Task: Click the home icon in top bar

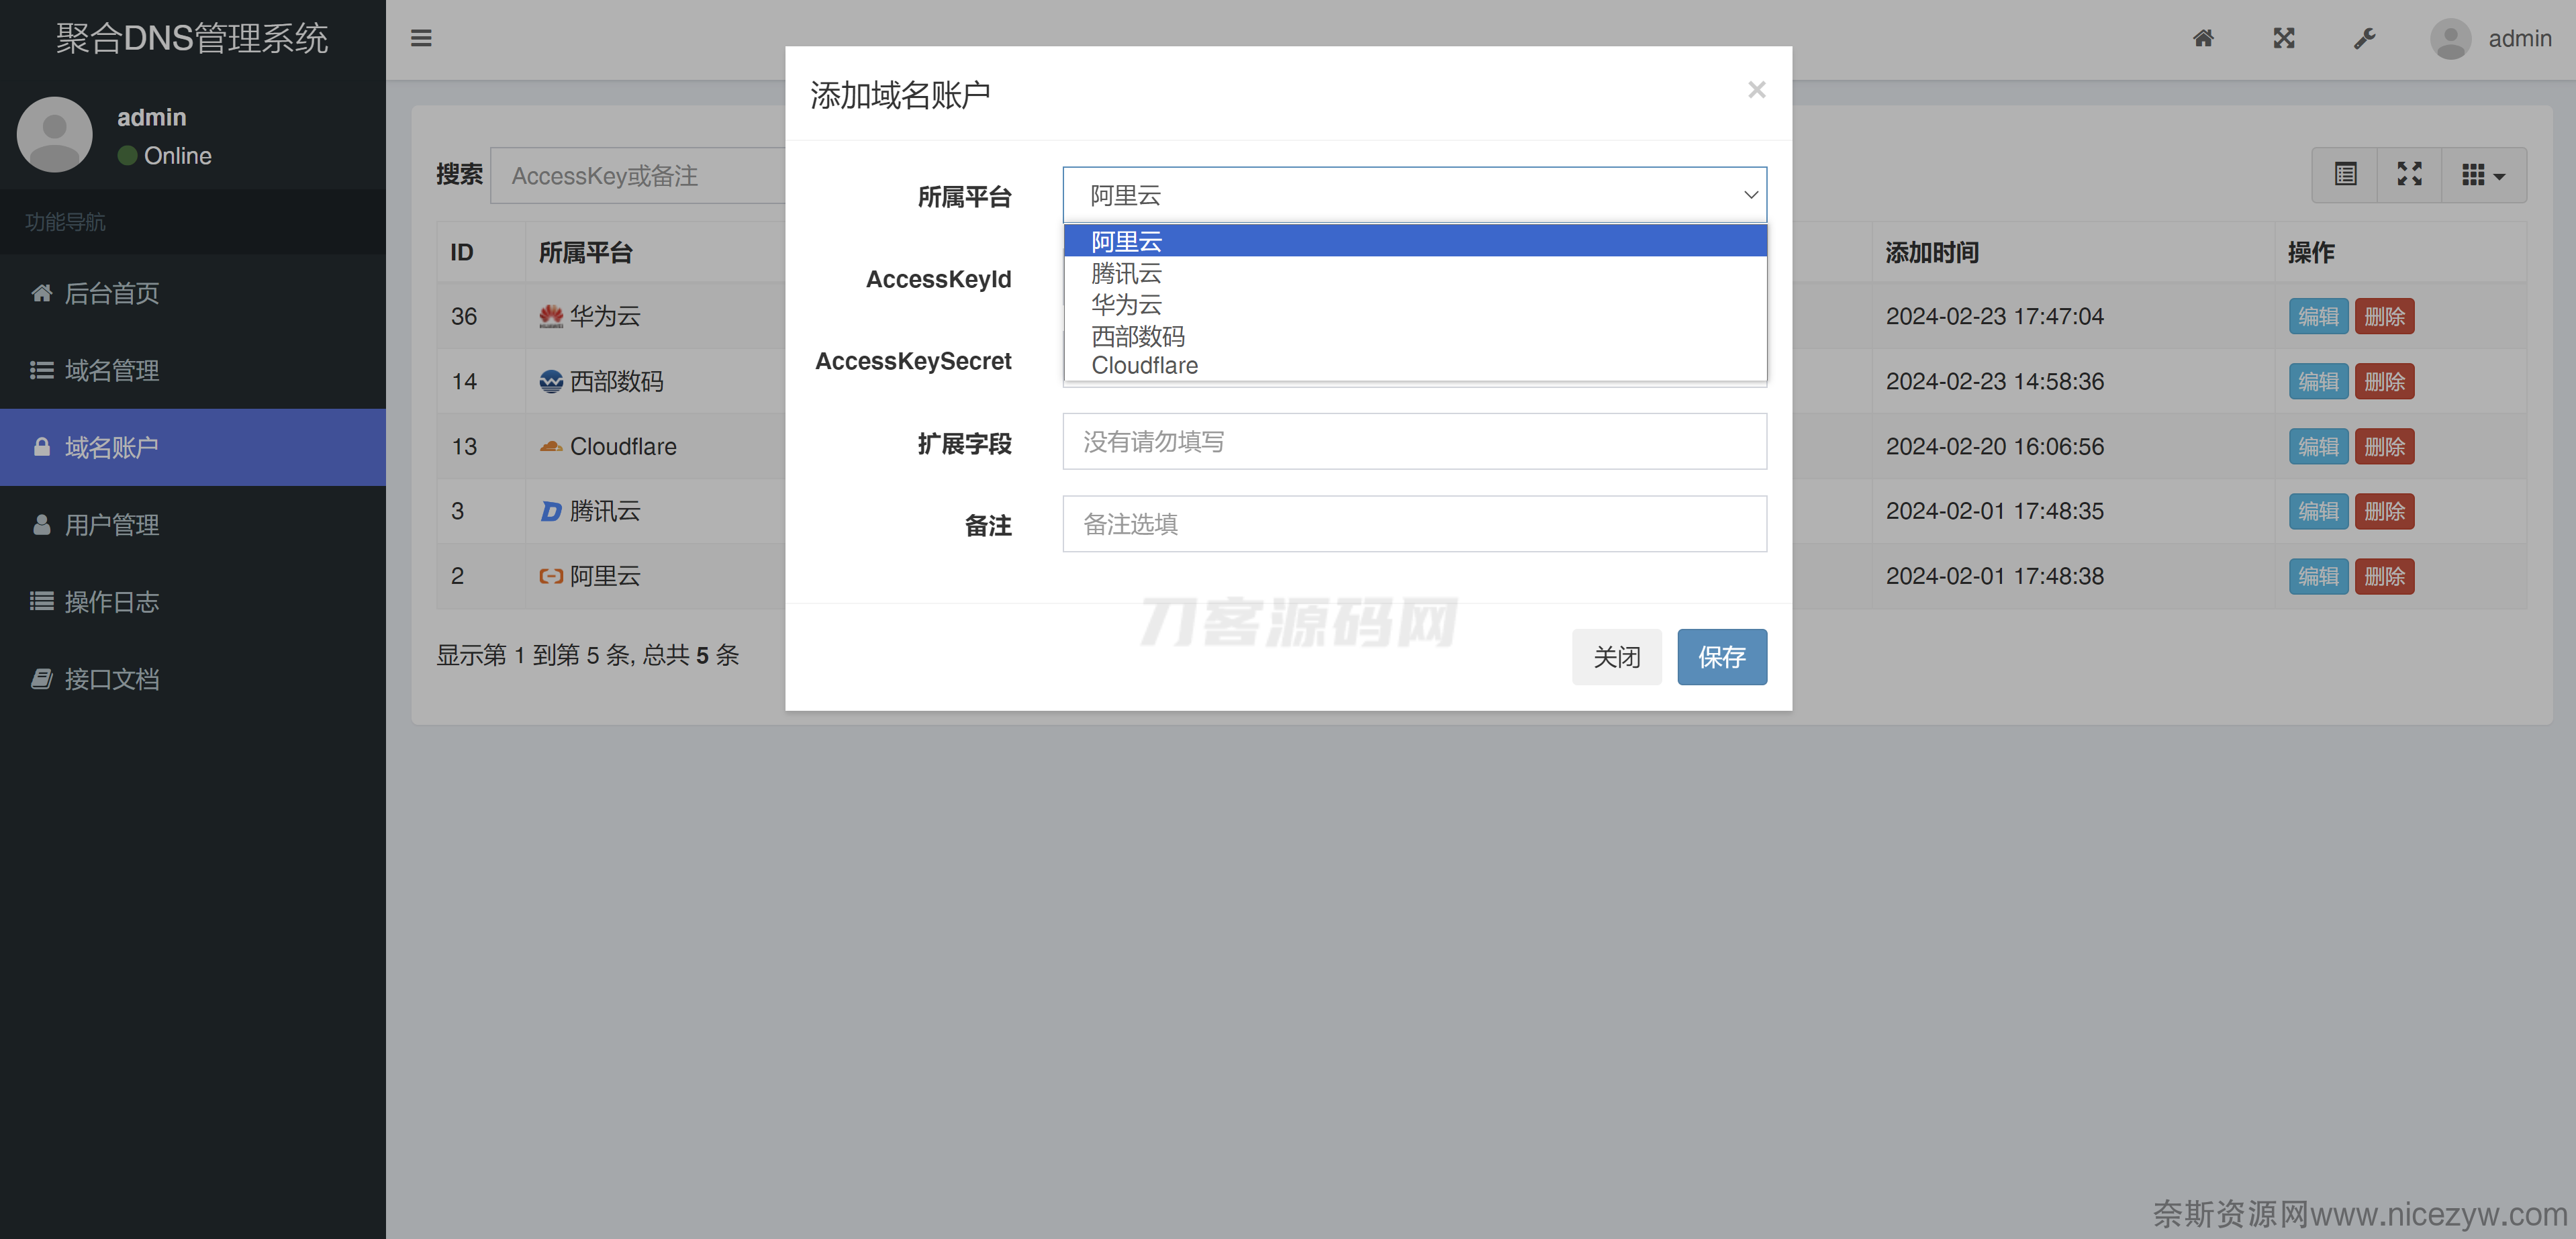Action: click(x=2203, y=38)
